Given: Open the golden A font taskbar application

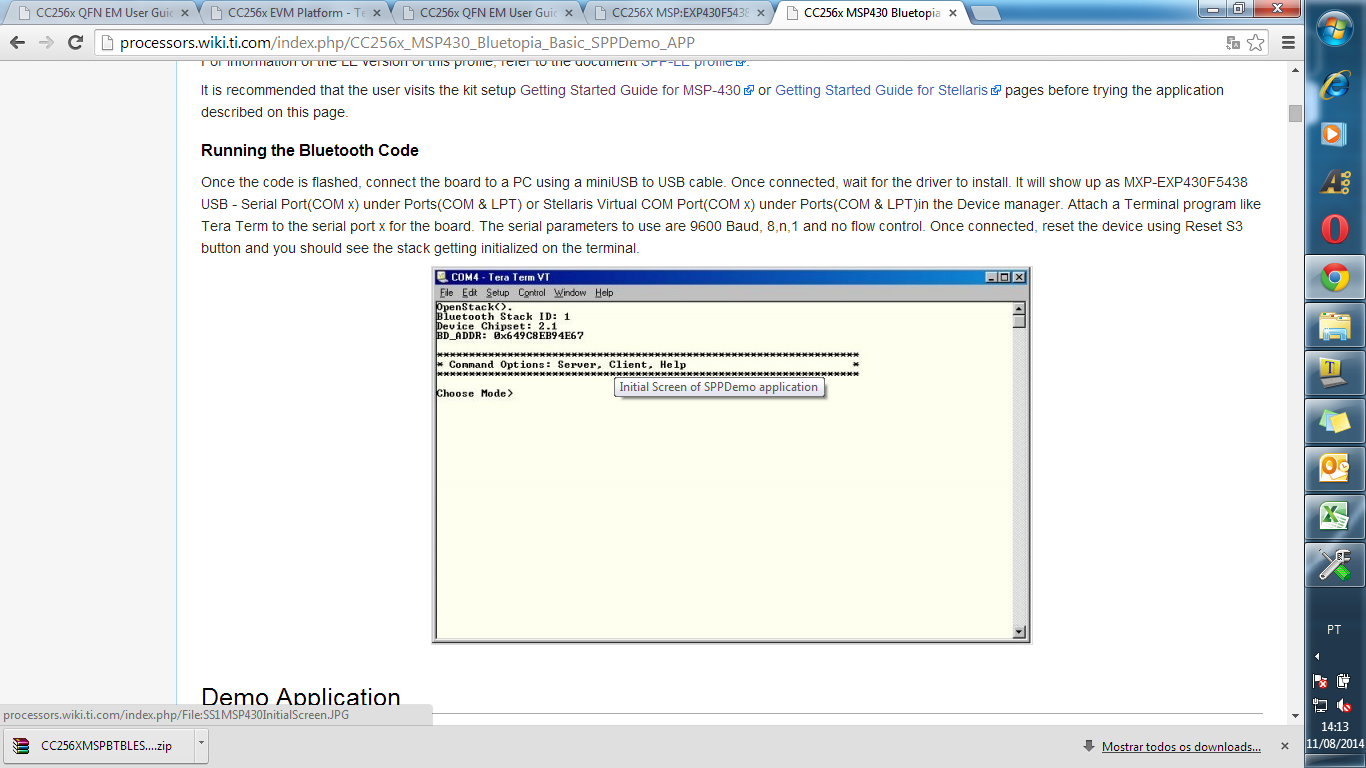Looking at the screenshot, I should [x=1335, y=182].
